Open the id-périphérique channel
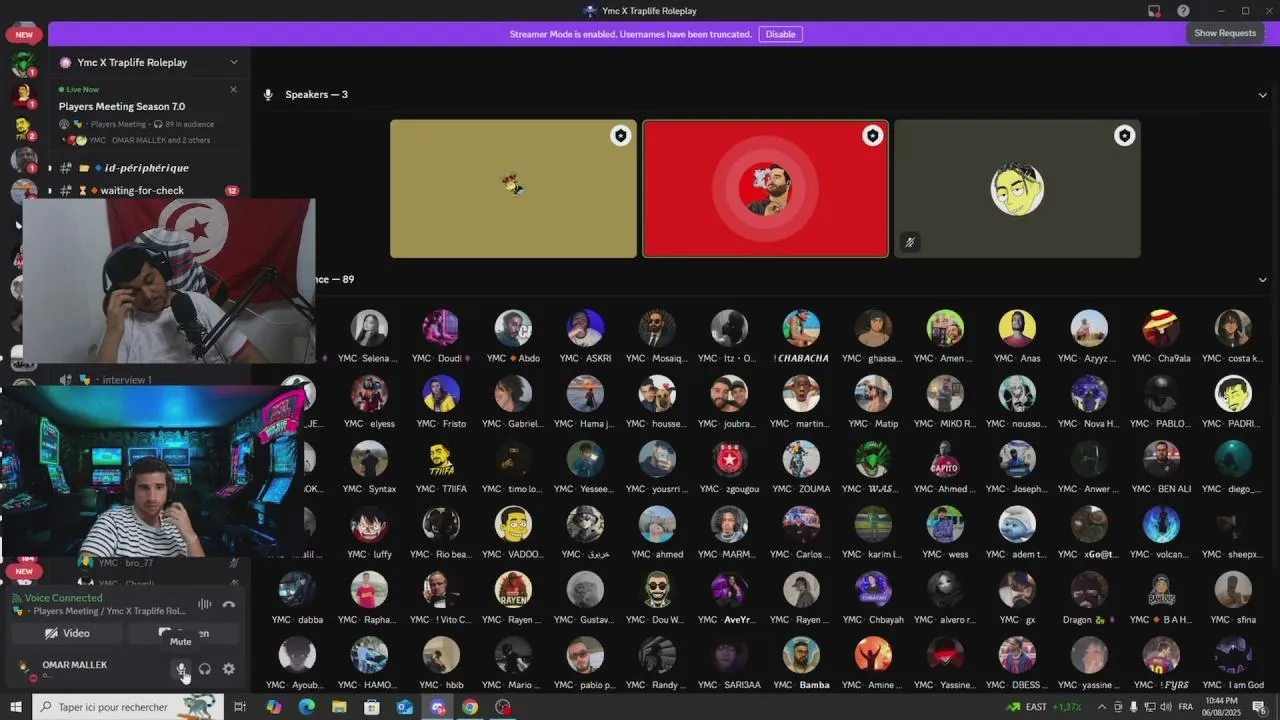The width and height of the screenshot is (1280, 720). (x=146, y=168)
